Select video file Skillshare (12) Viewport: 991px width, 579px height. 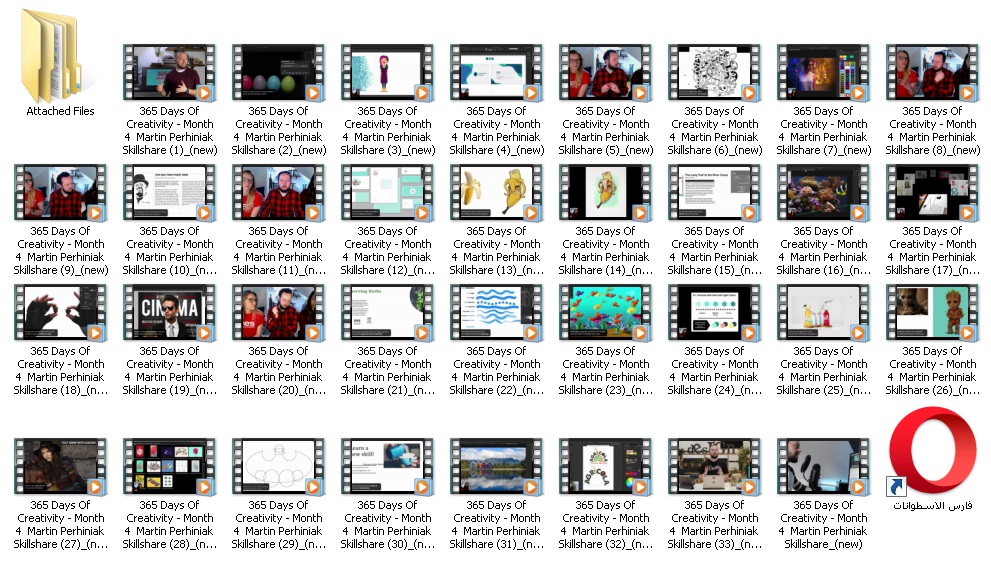pos(387,193)
